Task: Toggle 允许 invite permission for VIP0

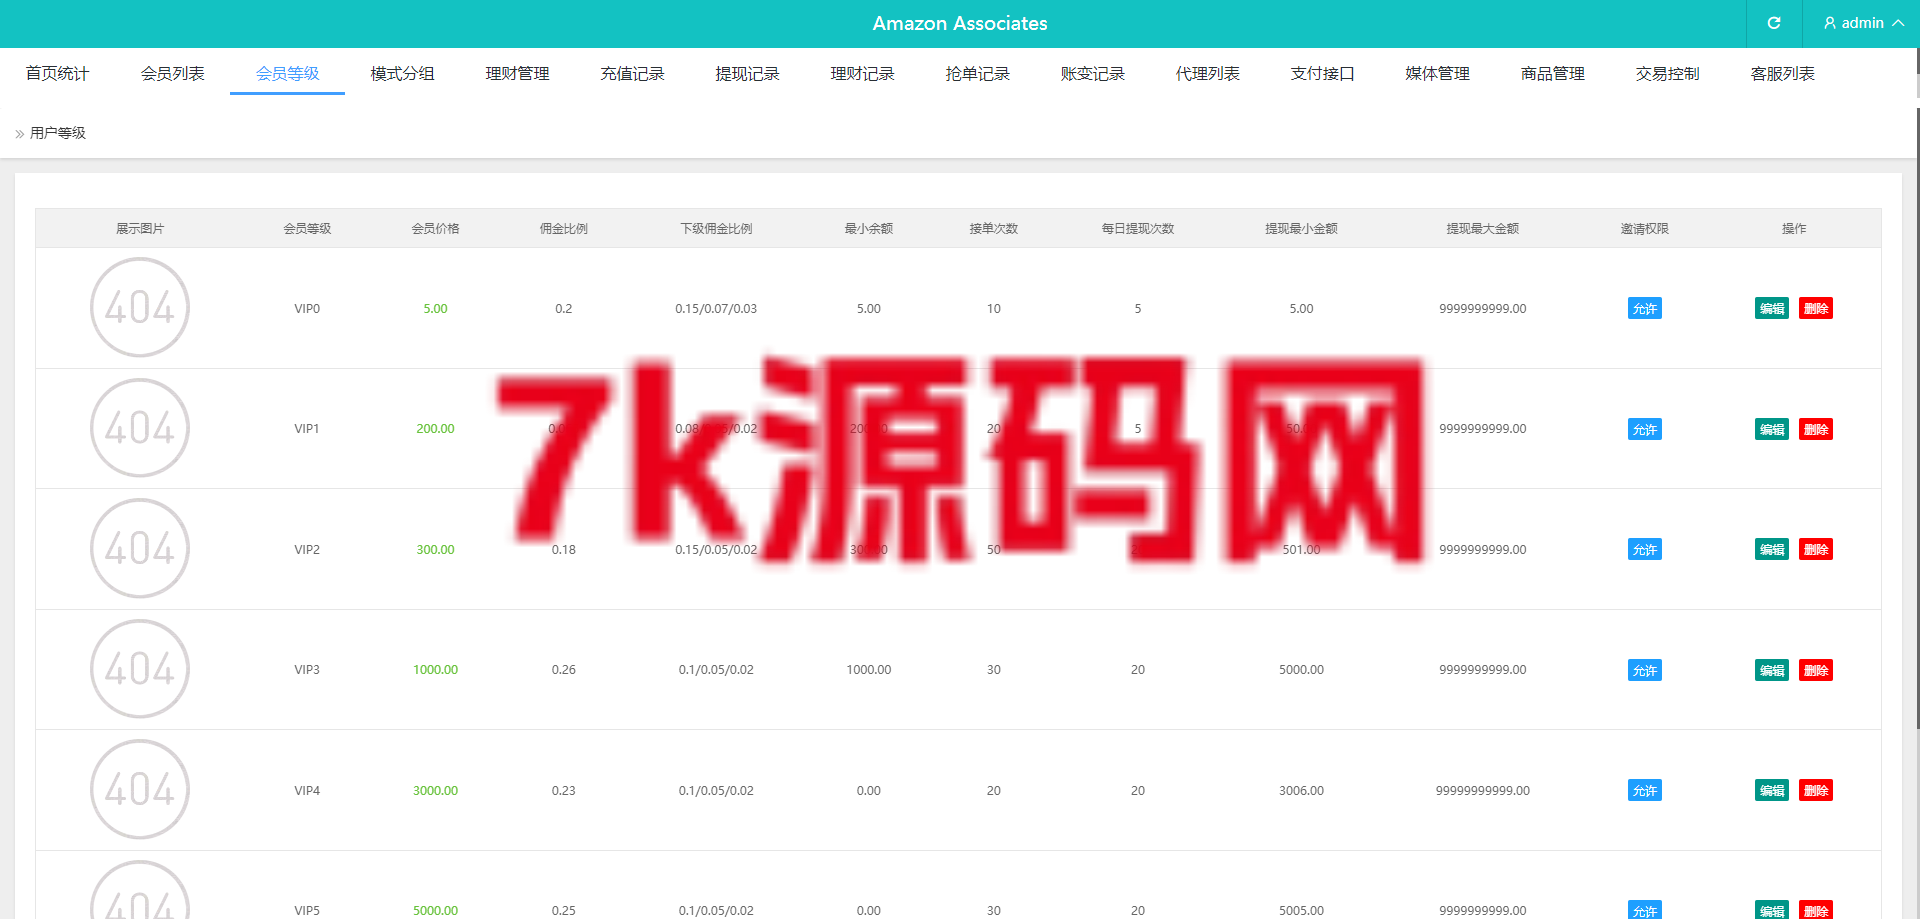Action: [1644, 308]
